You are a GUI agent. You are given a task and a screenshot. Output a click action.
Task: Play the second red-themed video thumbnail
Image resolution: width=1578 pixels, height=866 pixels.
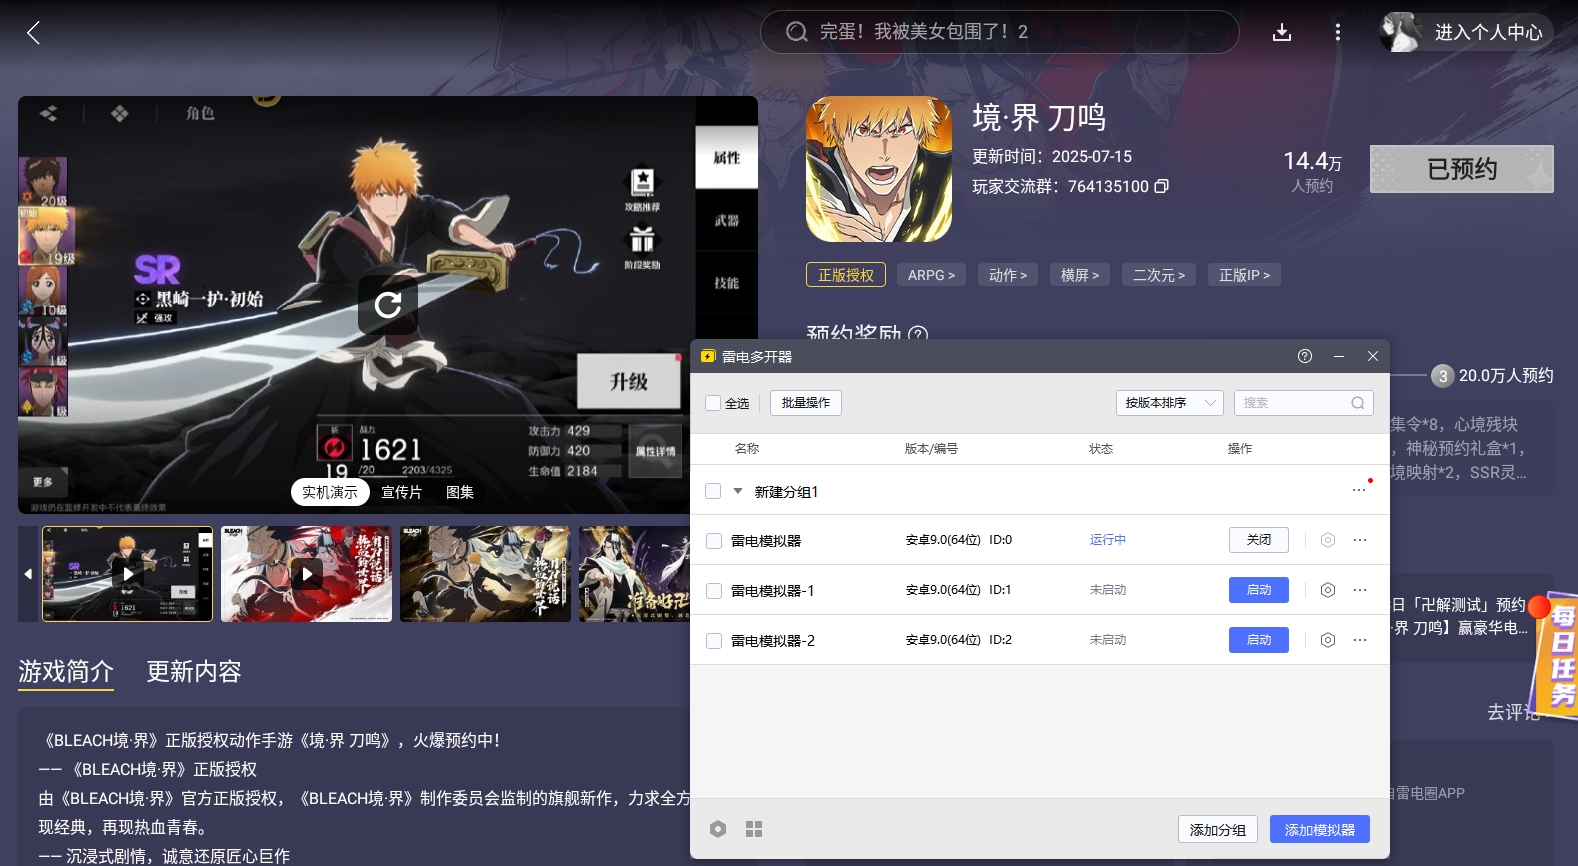point(306,574)
